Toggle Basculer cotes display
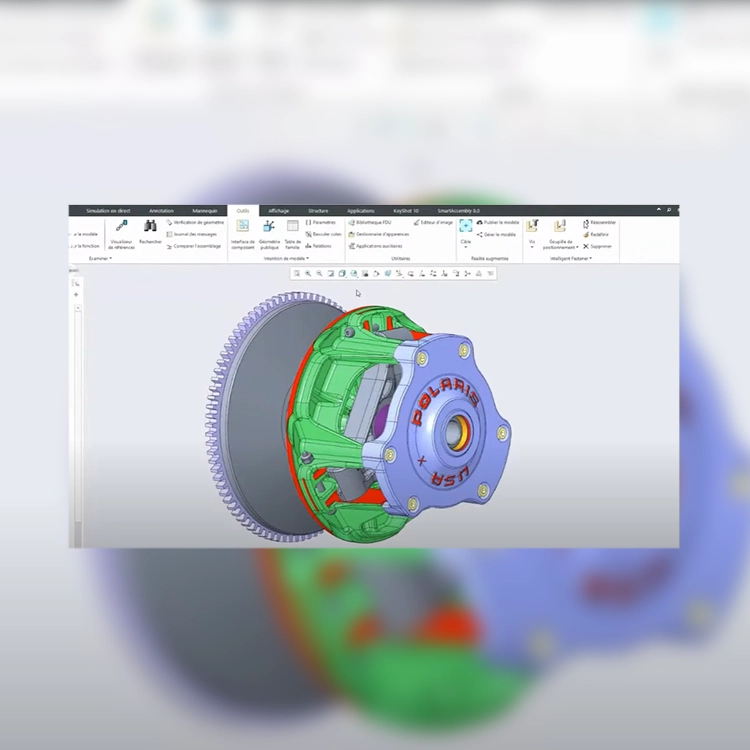 (x=323, y=234)
